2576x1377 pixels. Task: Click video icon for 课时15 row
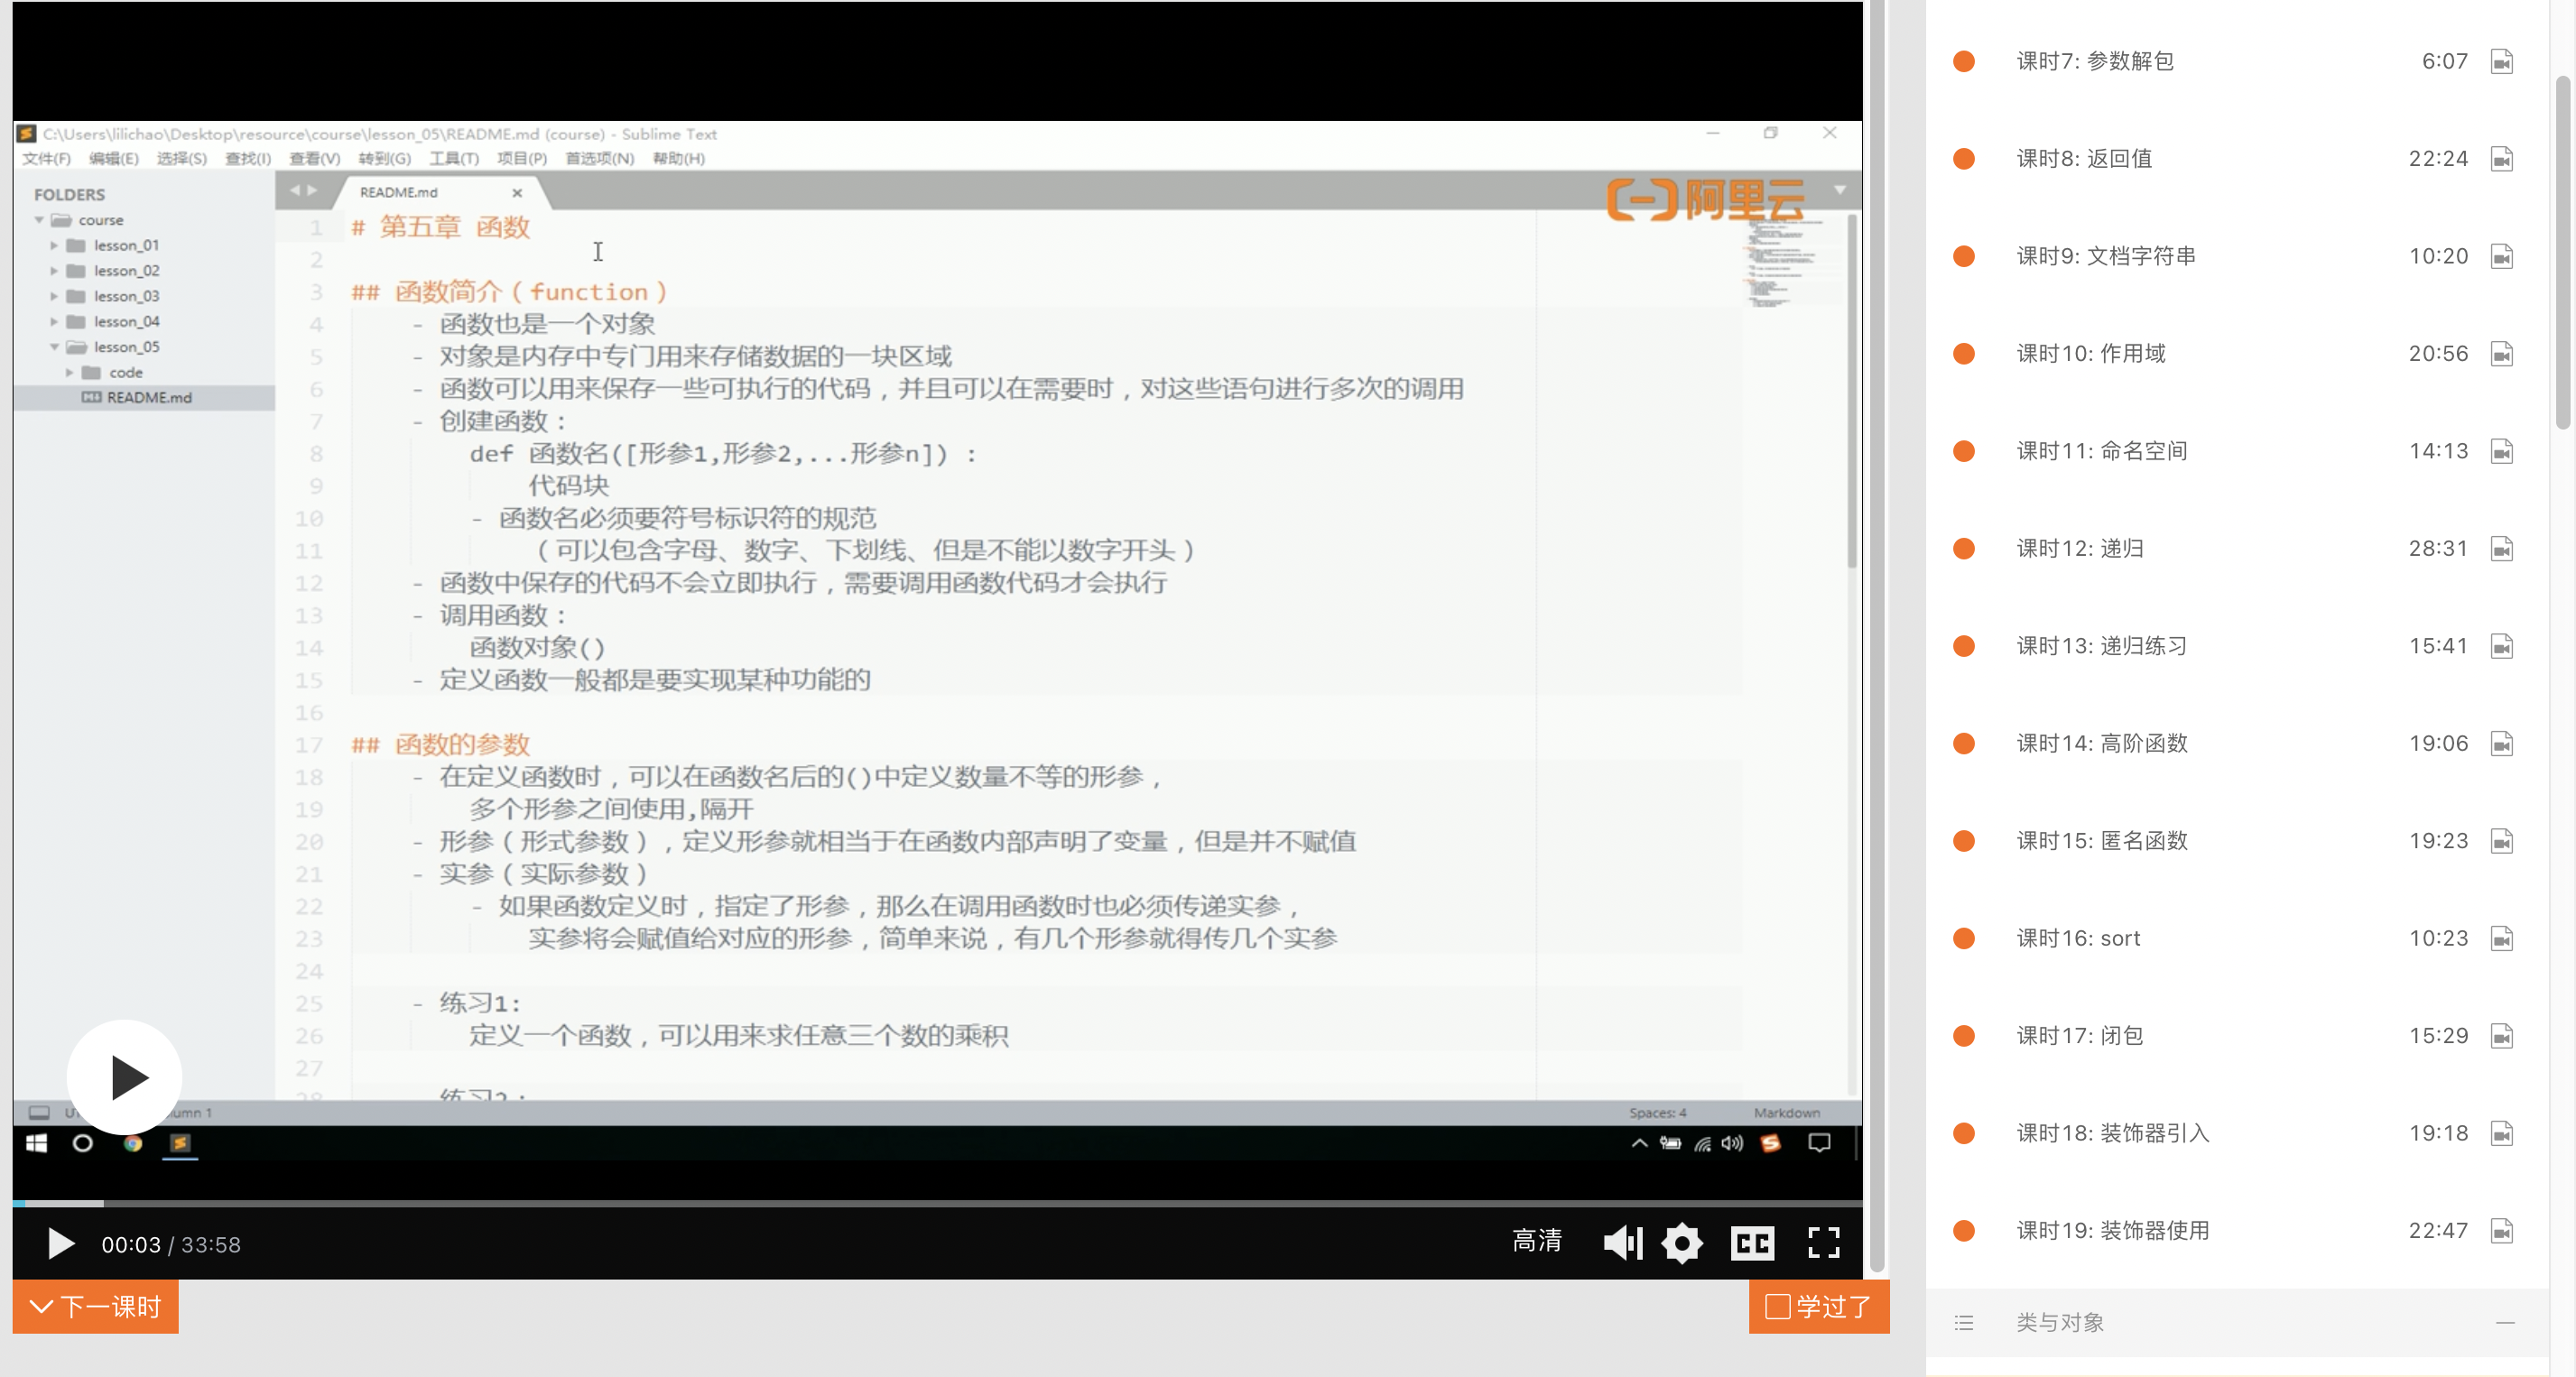click(2501, 841)
